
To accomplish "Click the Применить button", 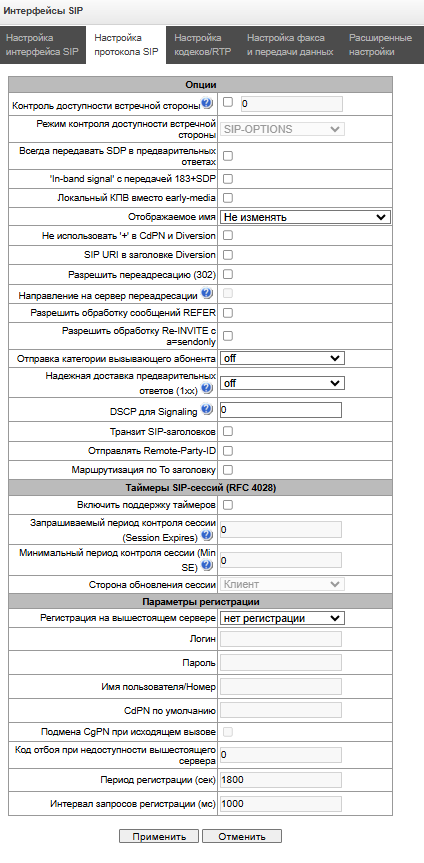I will point(159,837).
